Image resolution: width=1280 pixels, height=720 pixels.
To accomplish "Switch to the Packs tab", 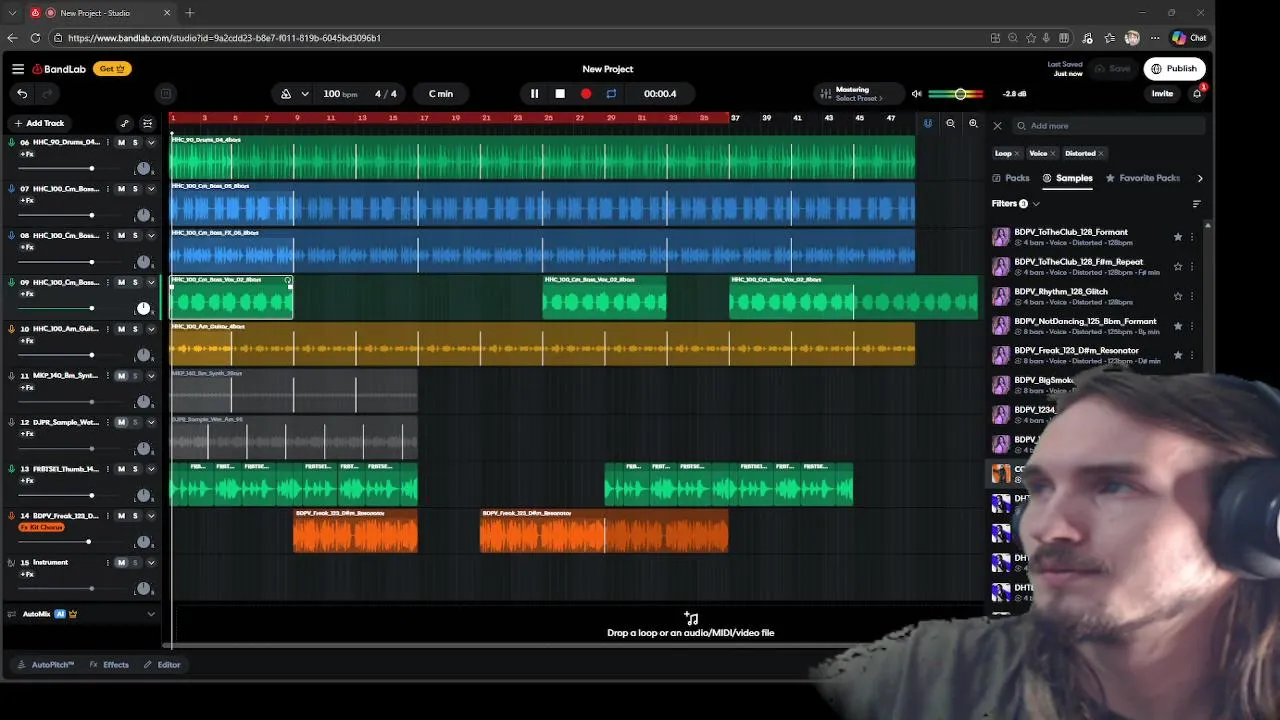I will pyautogui.click(x=1011, y=178).
